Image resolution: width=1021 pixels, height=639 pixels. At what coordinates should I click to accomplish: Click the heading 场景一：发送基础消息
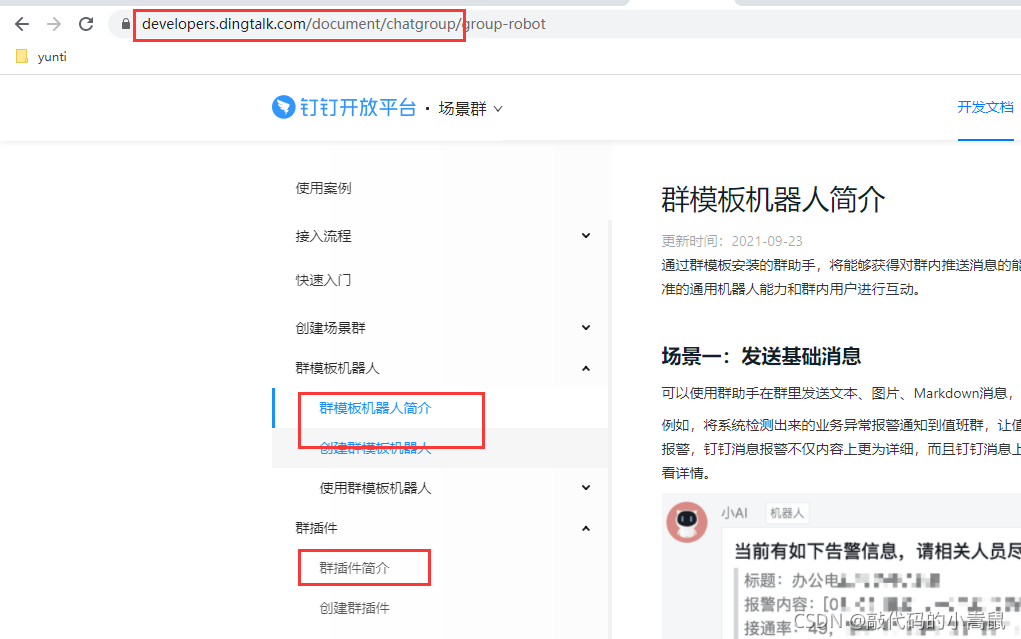[761, 356]
